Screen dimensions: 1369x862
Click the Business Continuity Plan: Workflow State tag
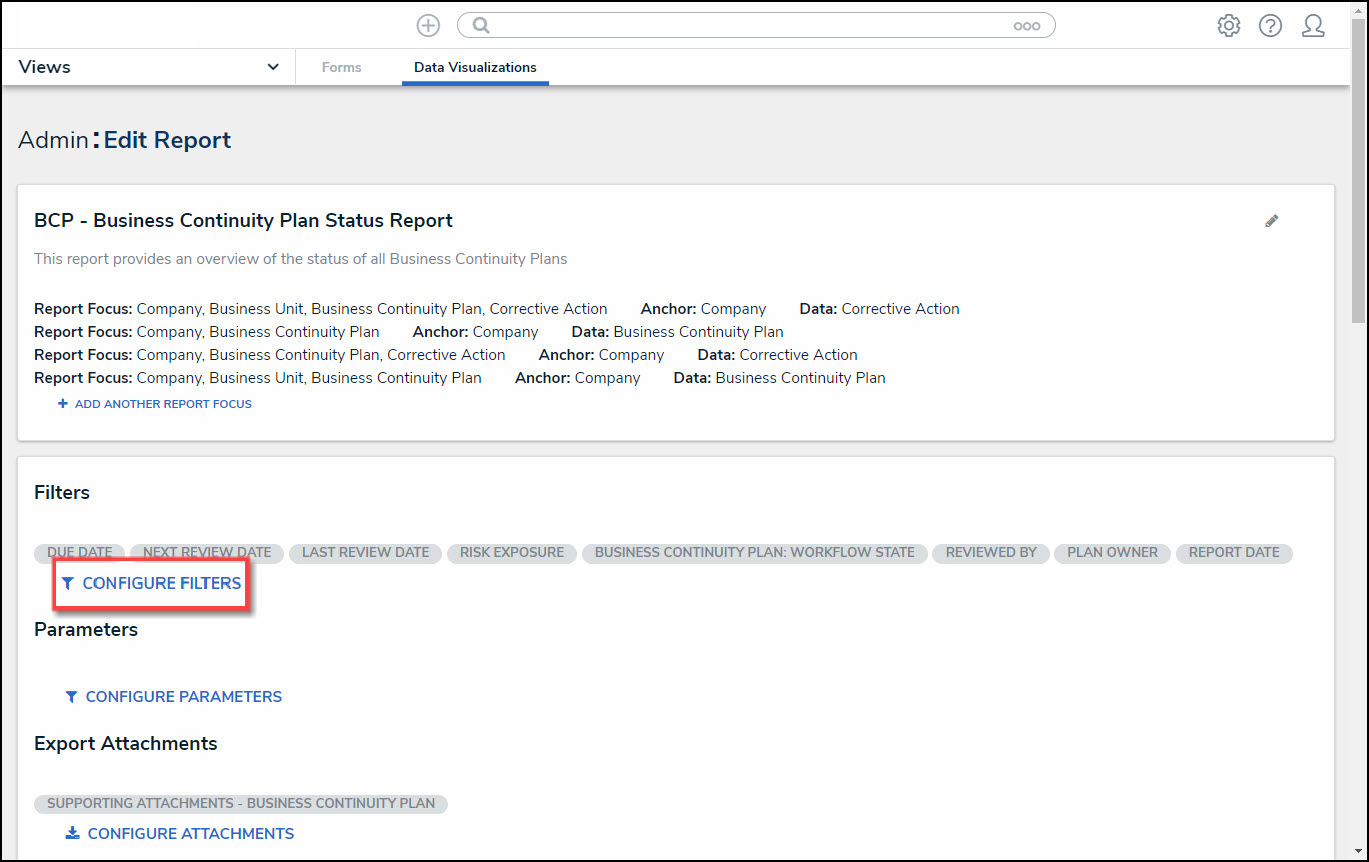pos(755,553)
